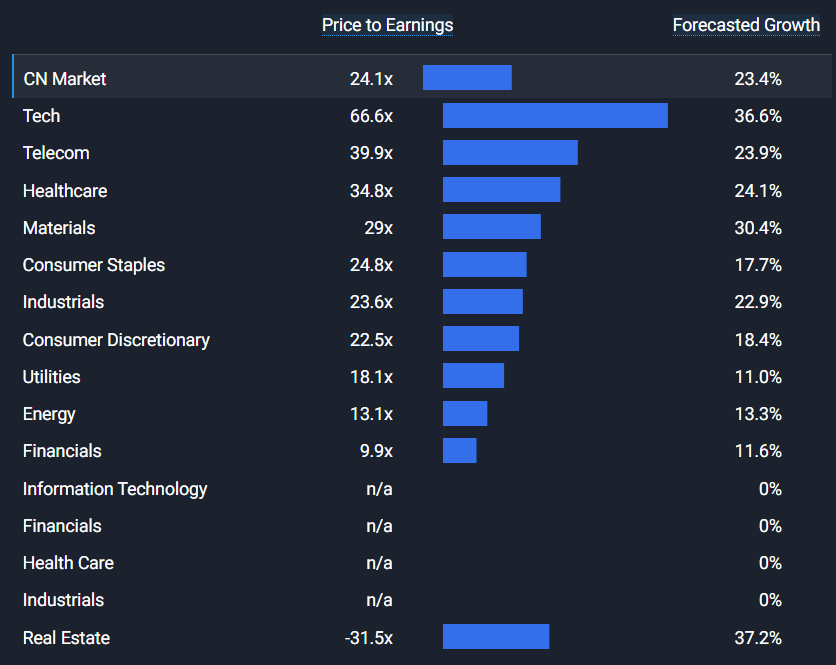
Task: Open the Tech sector row
Action: [42, 116]
